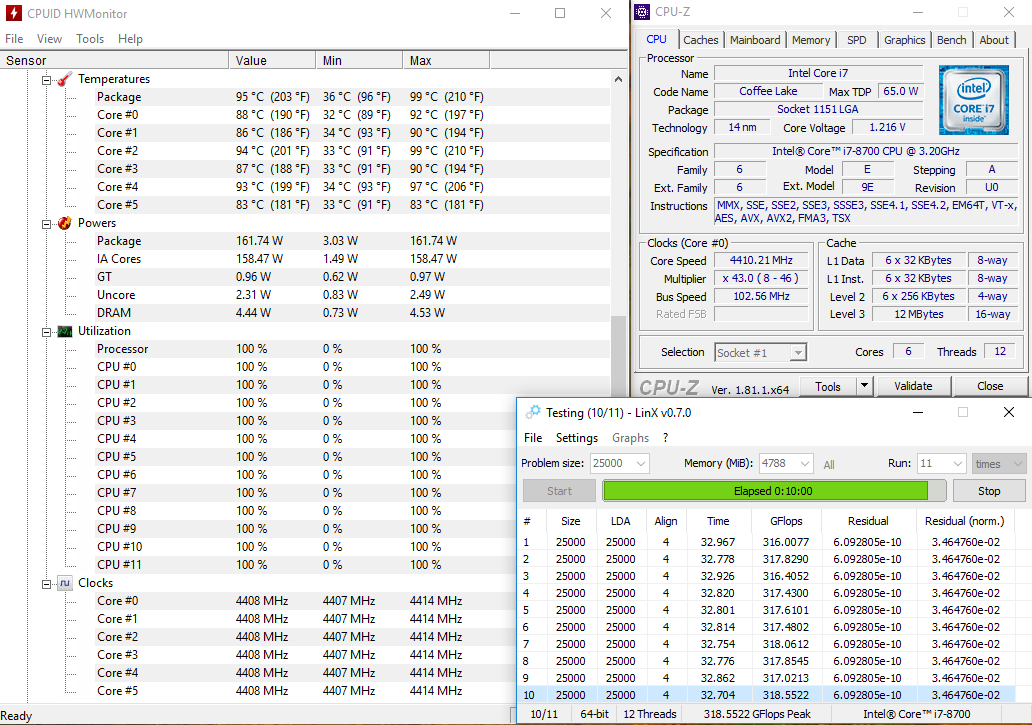This screenshot has width=1032, height=725.
Task: Collapse the Utilization tree node
Action: pyautogui.click(x=46, y=332)
